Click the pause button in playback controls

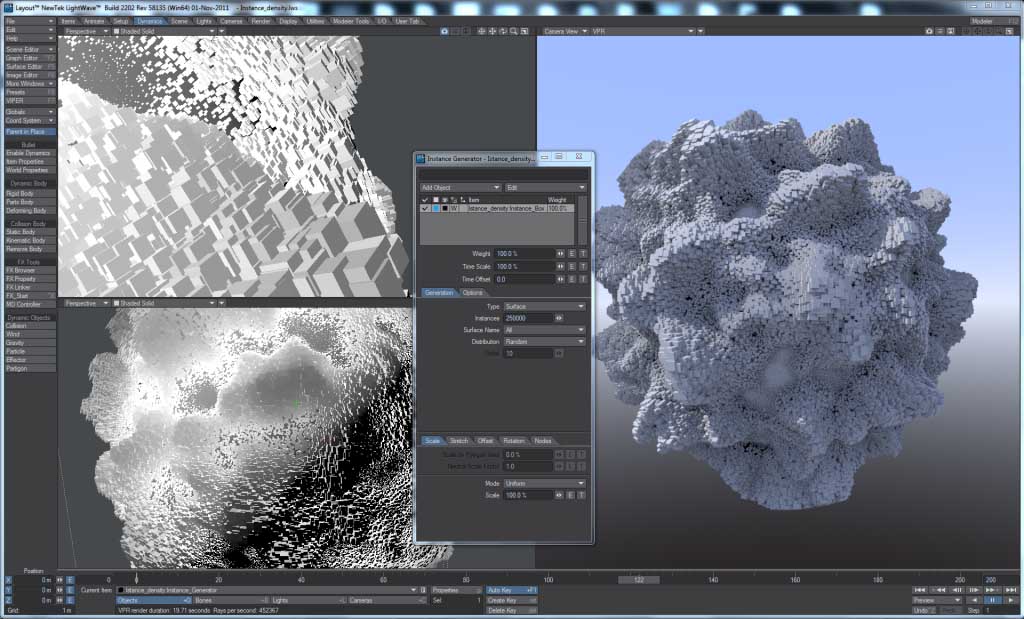tap(992, 600)
